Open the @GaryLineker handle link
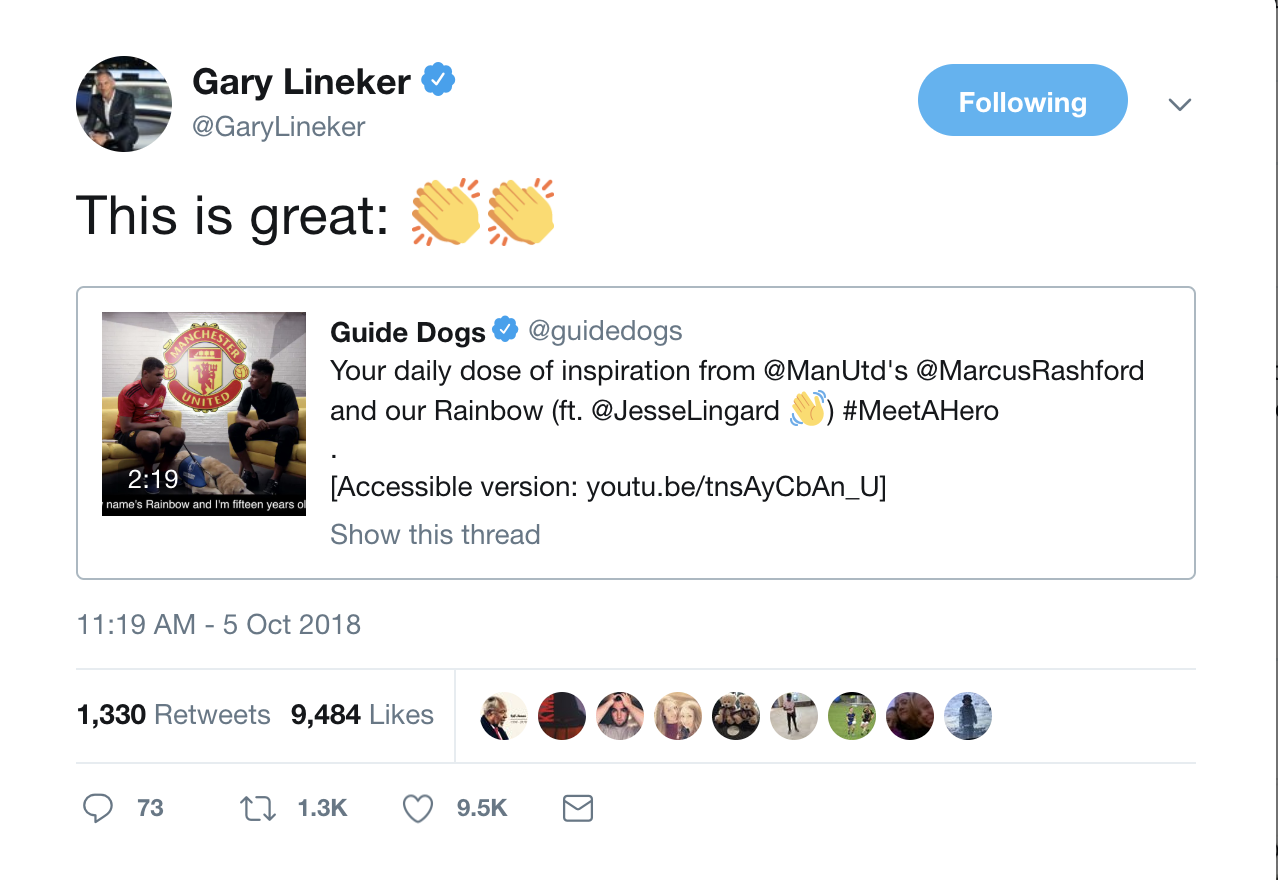1278x880 pixels. [279, 127]
